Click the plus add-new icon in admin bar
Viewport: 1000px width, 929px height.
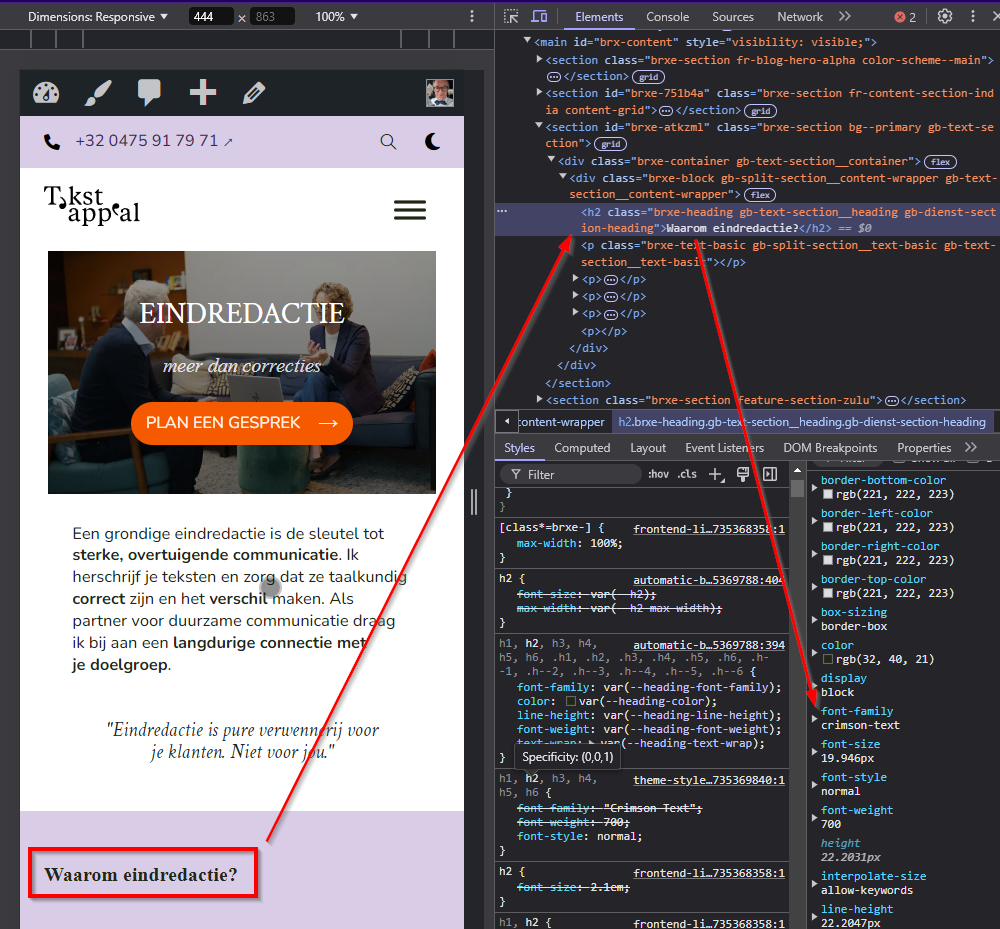click(x=203, y=92)
